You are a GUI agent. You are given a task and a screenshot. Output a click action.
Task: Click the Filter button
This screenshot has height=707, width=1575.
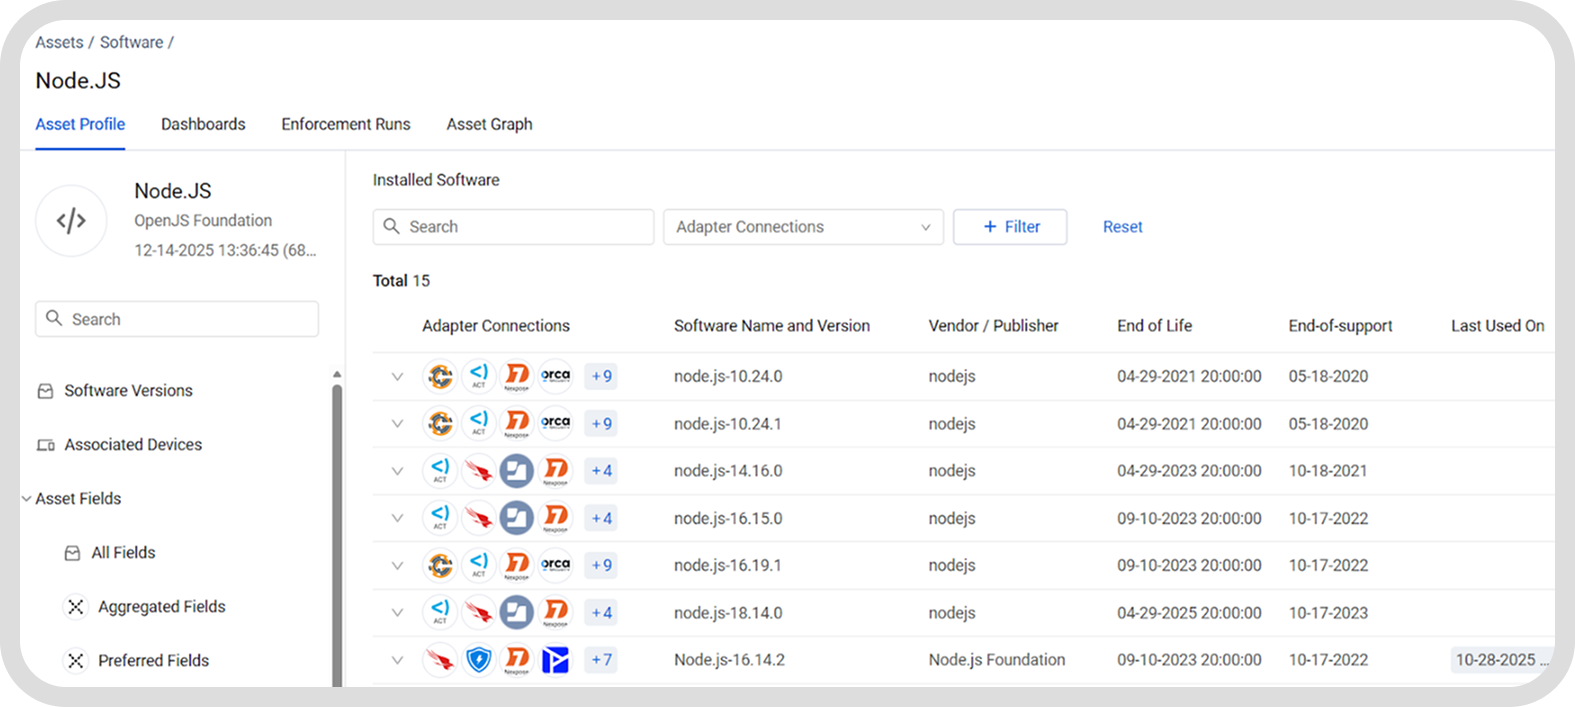click(x=1010, y=227)
